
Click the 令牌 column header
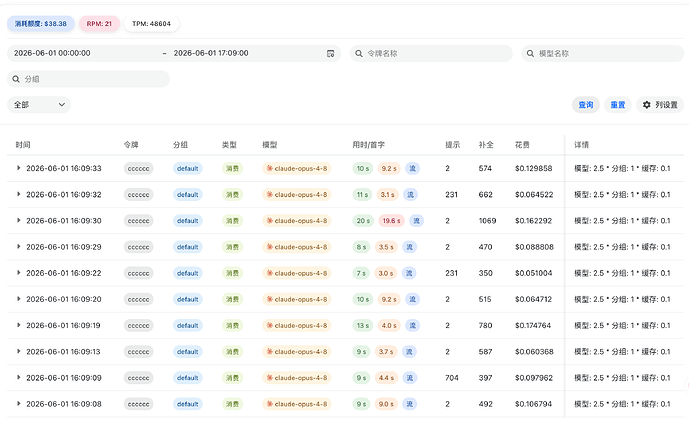[131, 145]
